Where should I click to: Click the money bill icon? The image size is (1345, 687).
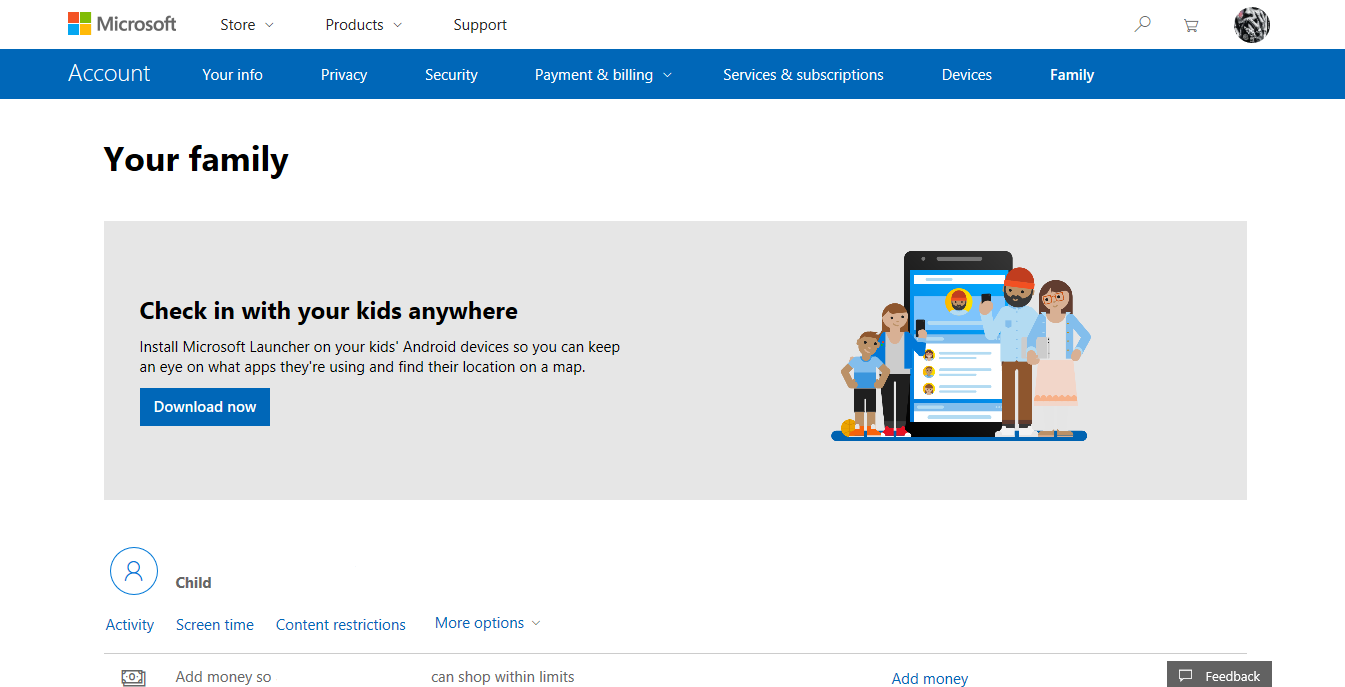coord(133,677)
